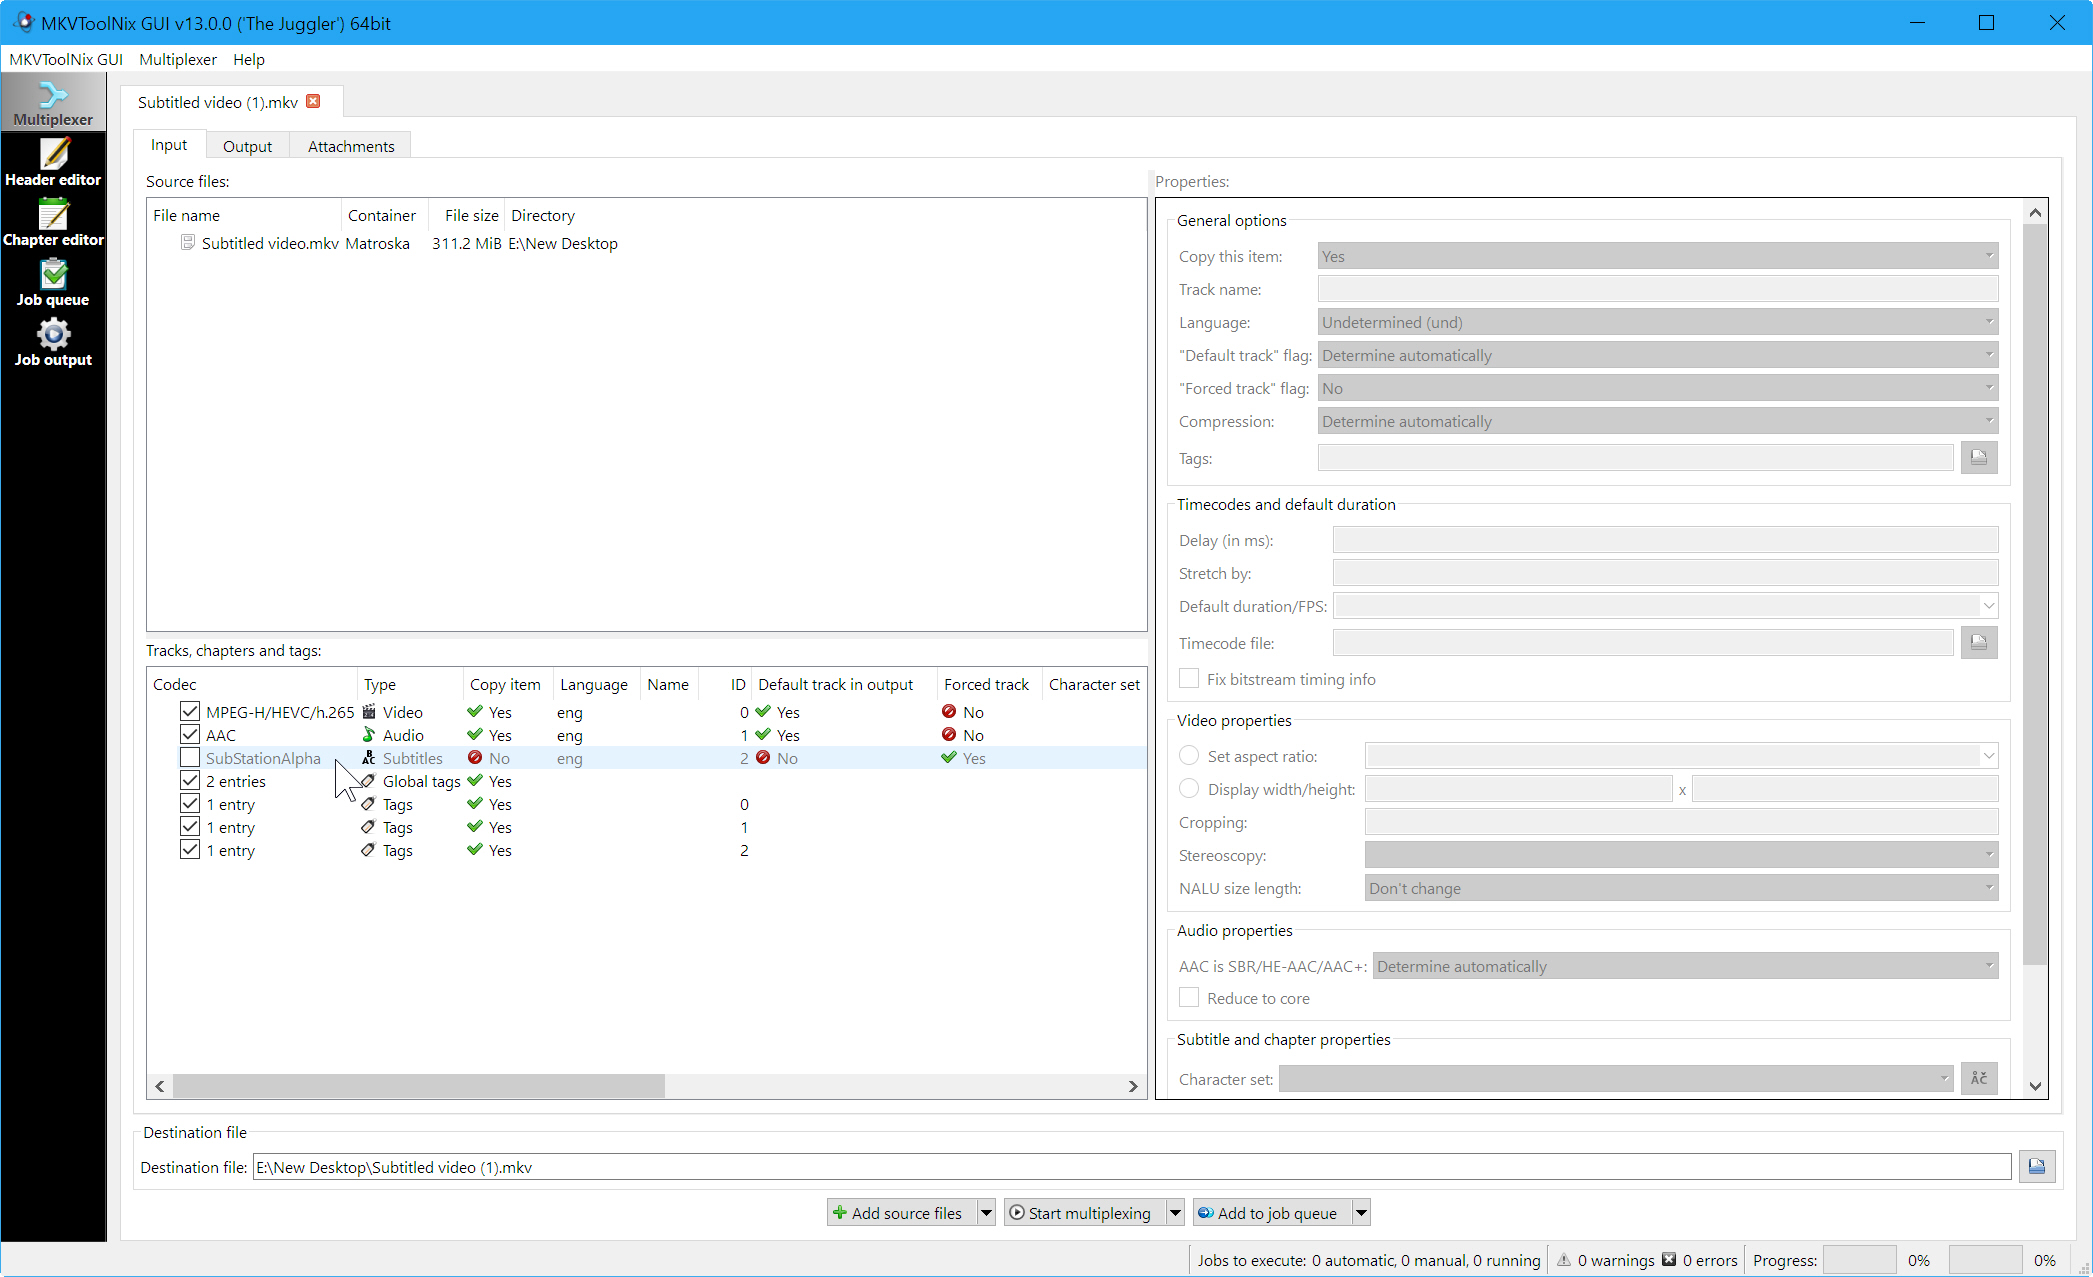This screenshot has height=1277, width=2093.
Task: Expand the Language dropdown in properties
Action: (1990, 321)
